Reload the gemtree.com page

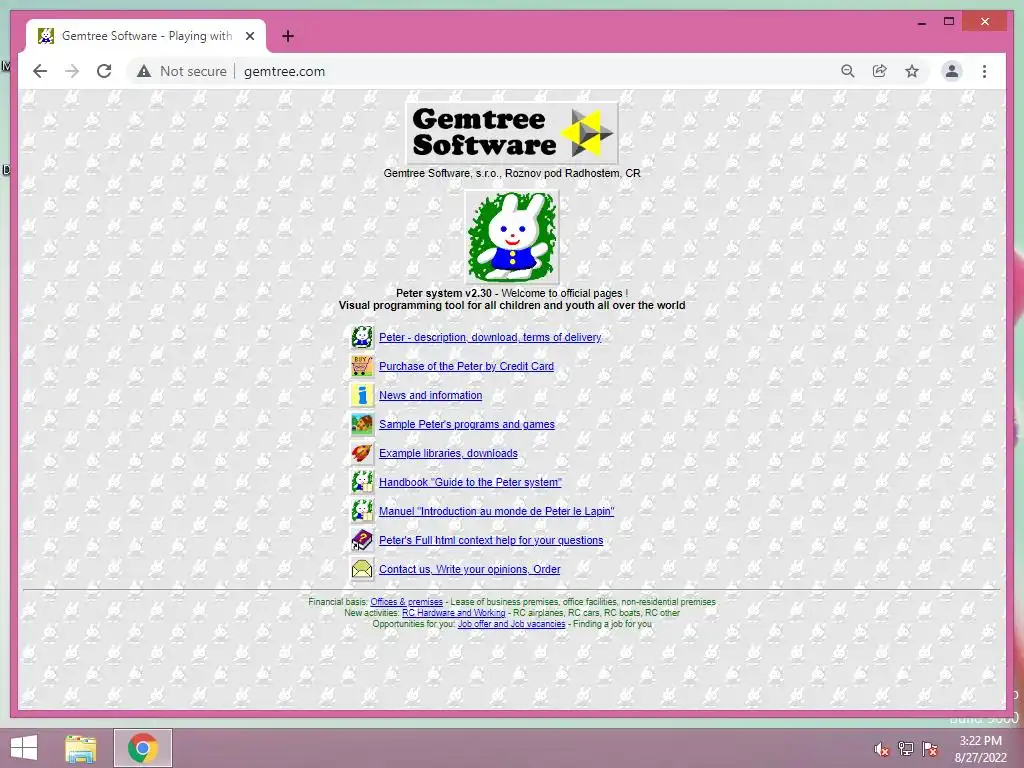(104, 71)
